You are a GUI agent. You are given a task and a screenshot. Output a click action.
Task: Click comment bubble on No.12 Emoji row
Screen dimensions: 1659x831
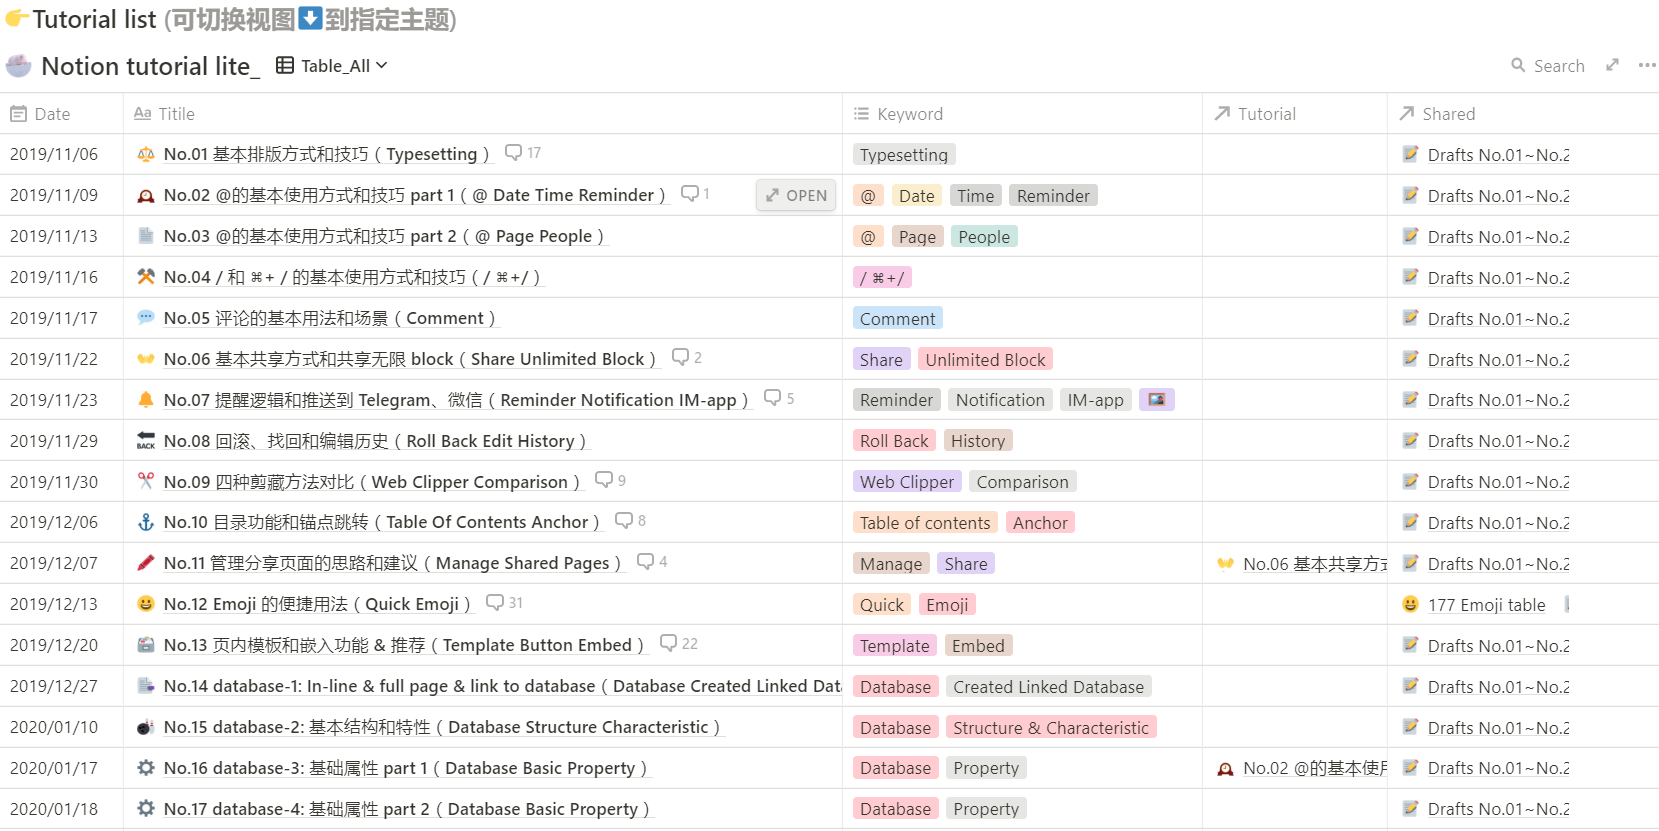(x=495, y=603)
